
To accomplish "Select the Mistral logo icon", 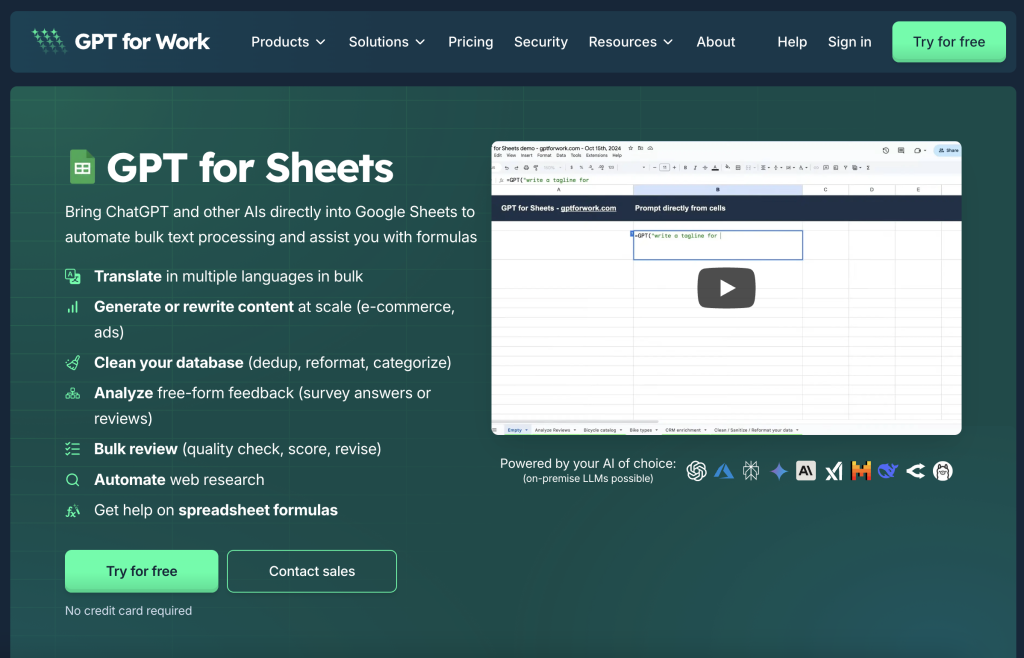I will click(x=861, y=471).
